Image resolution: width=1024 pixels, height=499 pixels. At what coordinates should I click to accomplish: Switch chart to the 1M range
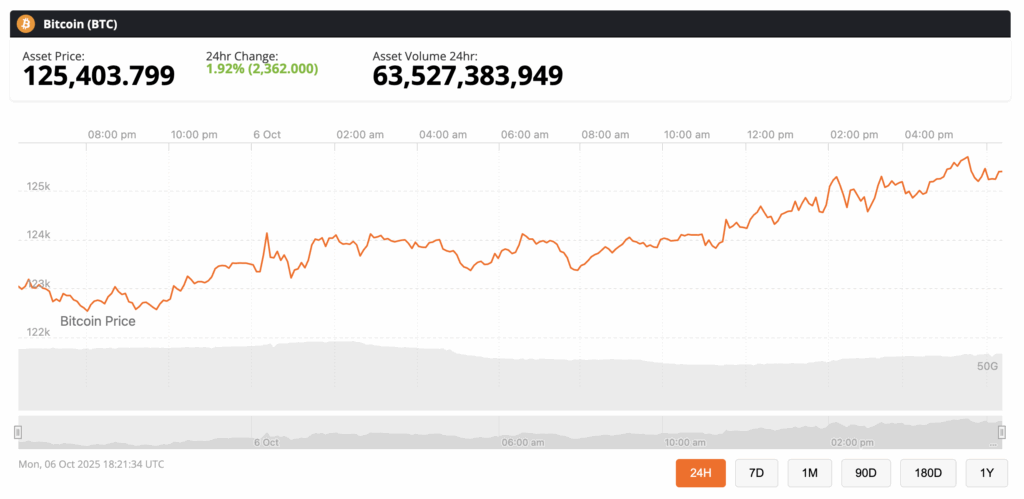point(810,472)
